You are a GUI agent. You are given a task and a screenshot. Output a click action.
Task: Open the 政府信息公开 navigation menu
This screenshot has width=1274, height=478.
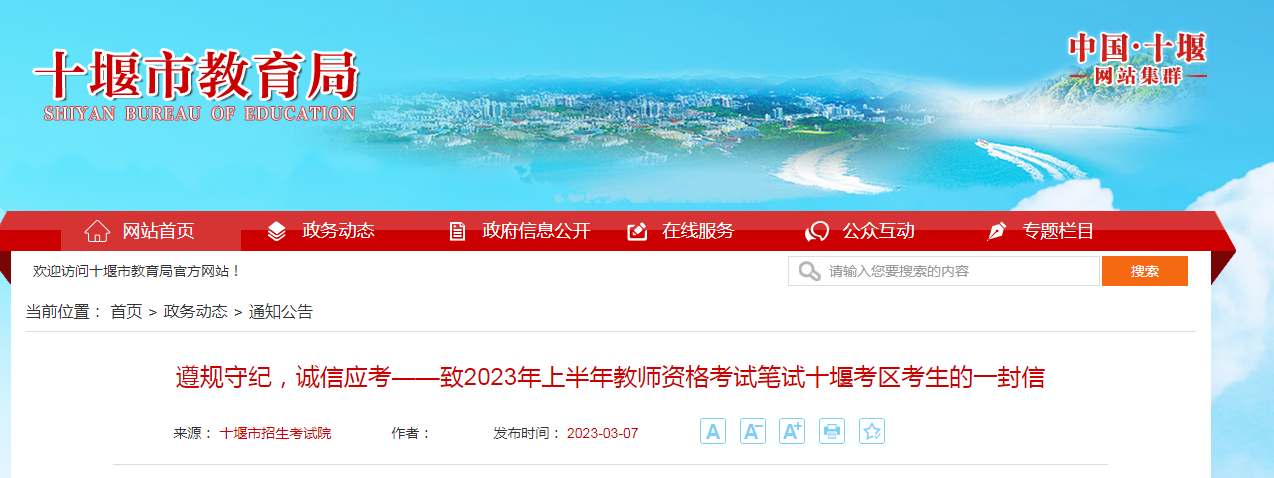(536, 231)
